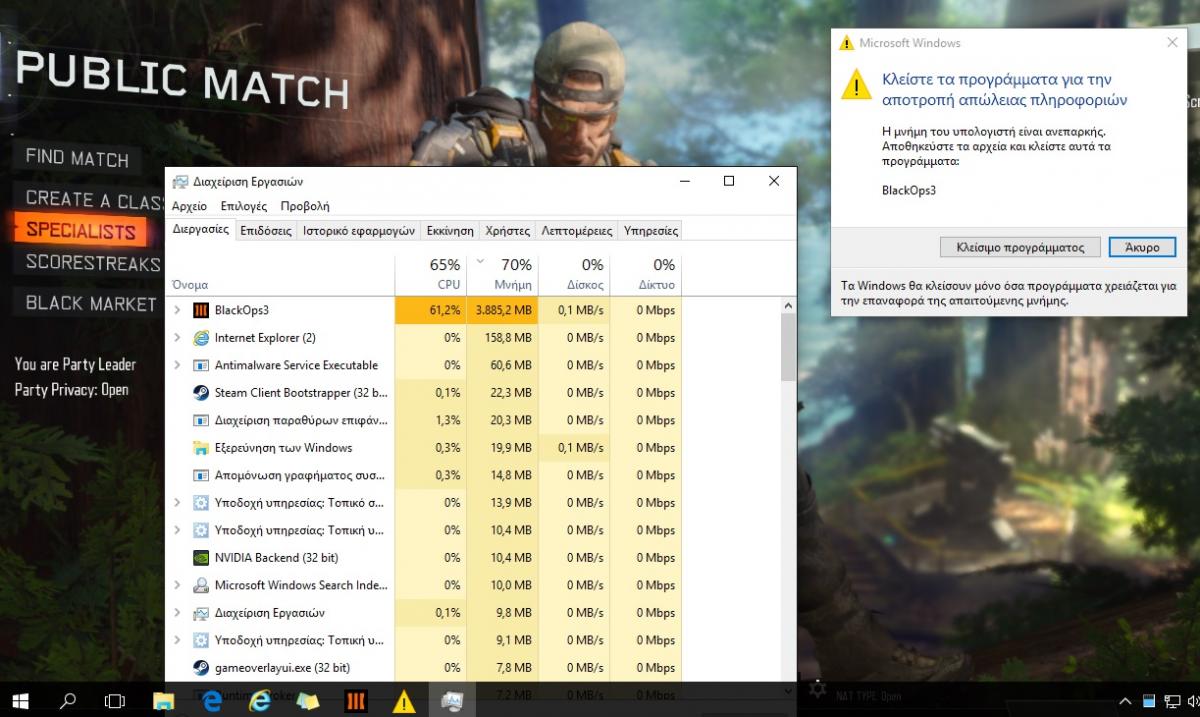Open the Προβολή menu
Viewport: 1200px width, 717px height.
(305, 206)
